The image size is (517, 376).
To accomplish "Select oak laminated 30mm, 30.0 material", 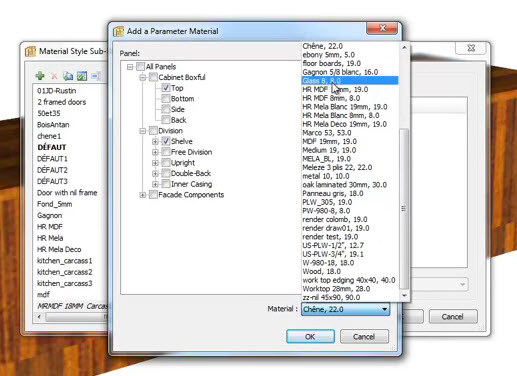I will pyautogui.click(x=350, y=185).
